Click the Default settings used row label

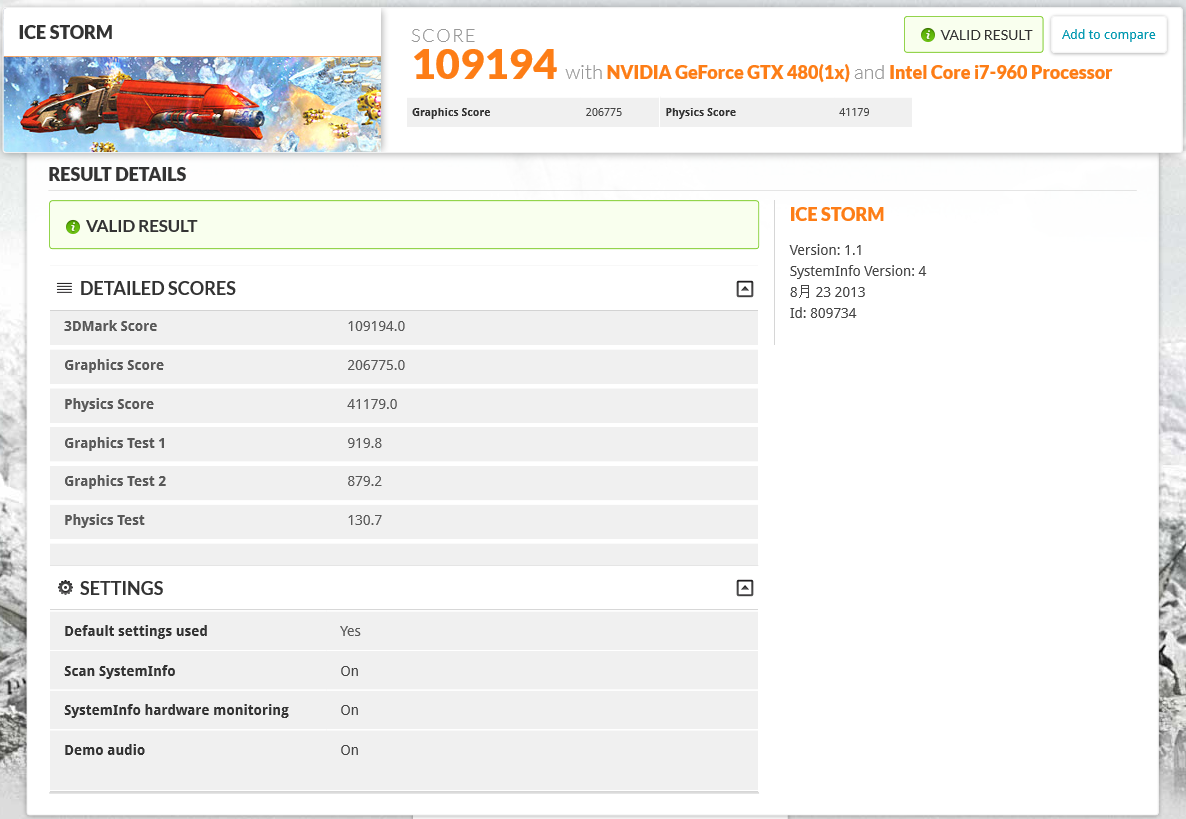pos(135,631)
